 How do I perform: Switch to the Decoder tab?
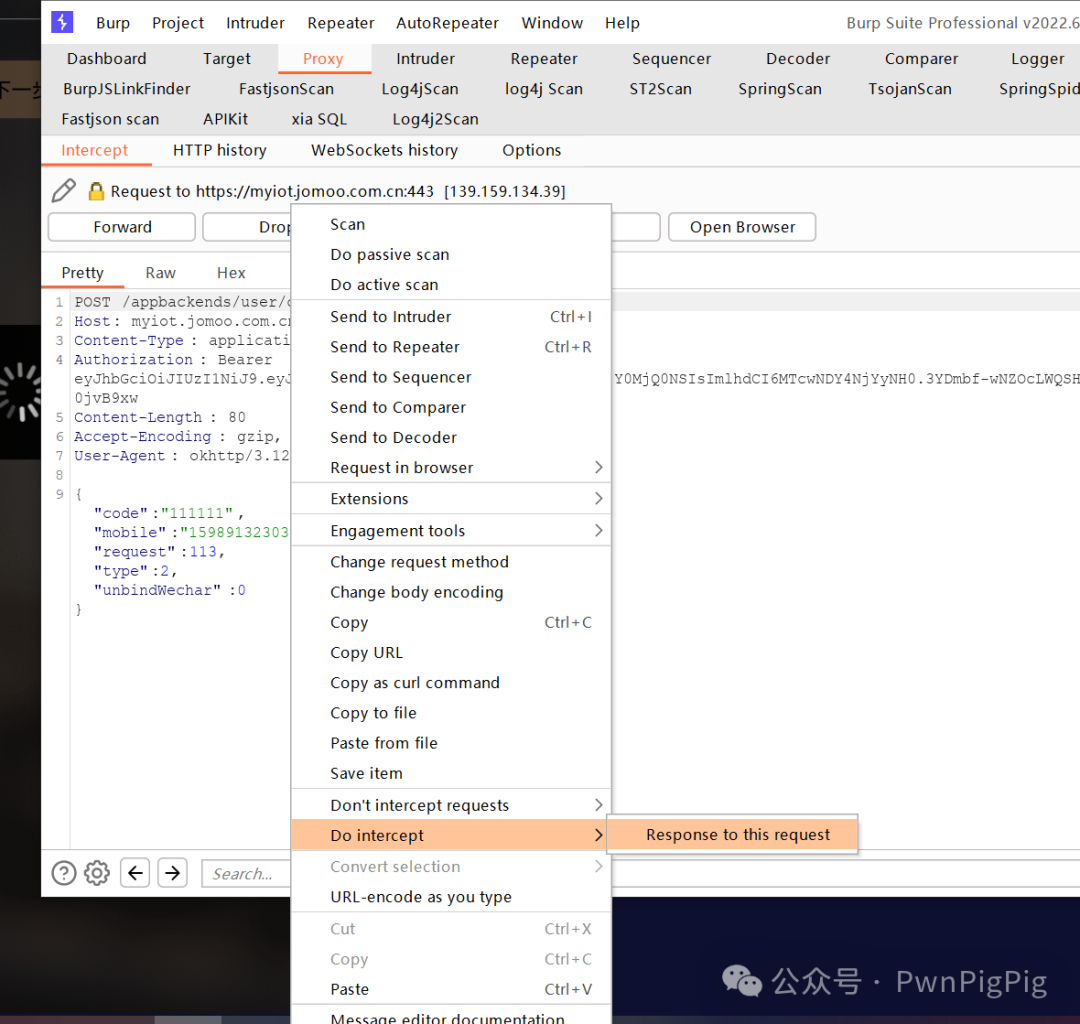click(x=798, y=59)
